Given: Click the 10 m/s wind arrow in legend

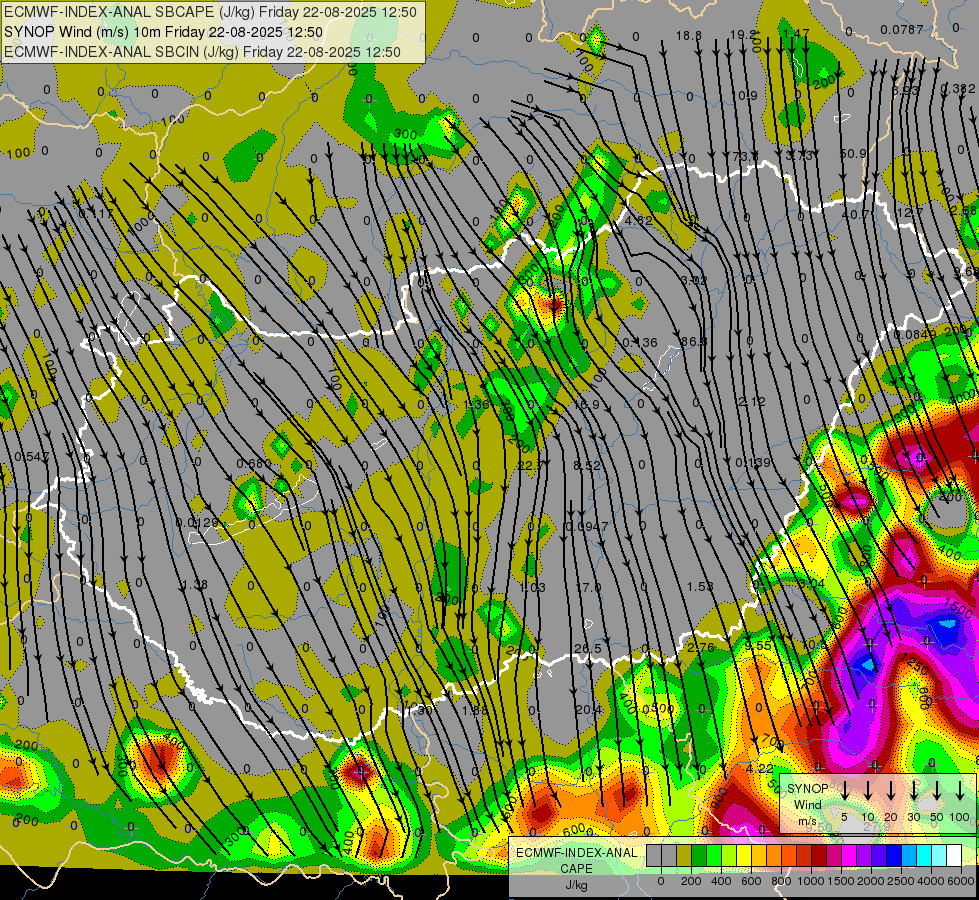Looking at the screenshot, I should pos(867,791).
